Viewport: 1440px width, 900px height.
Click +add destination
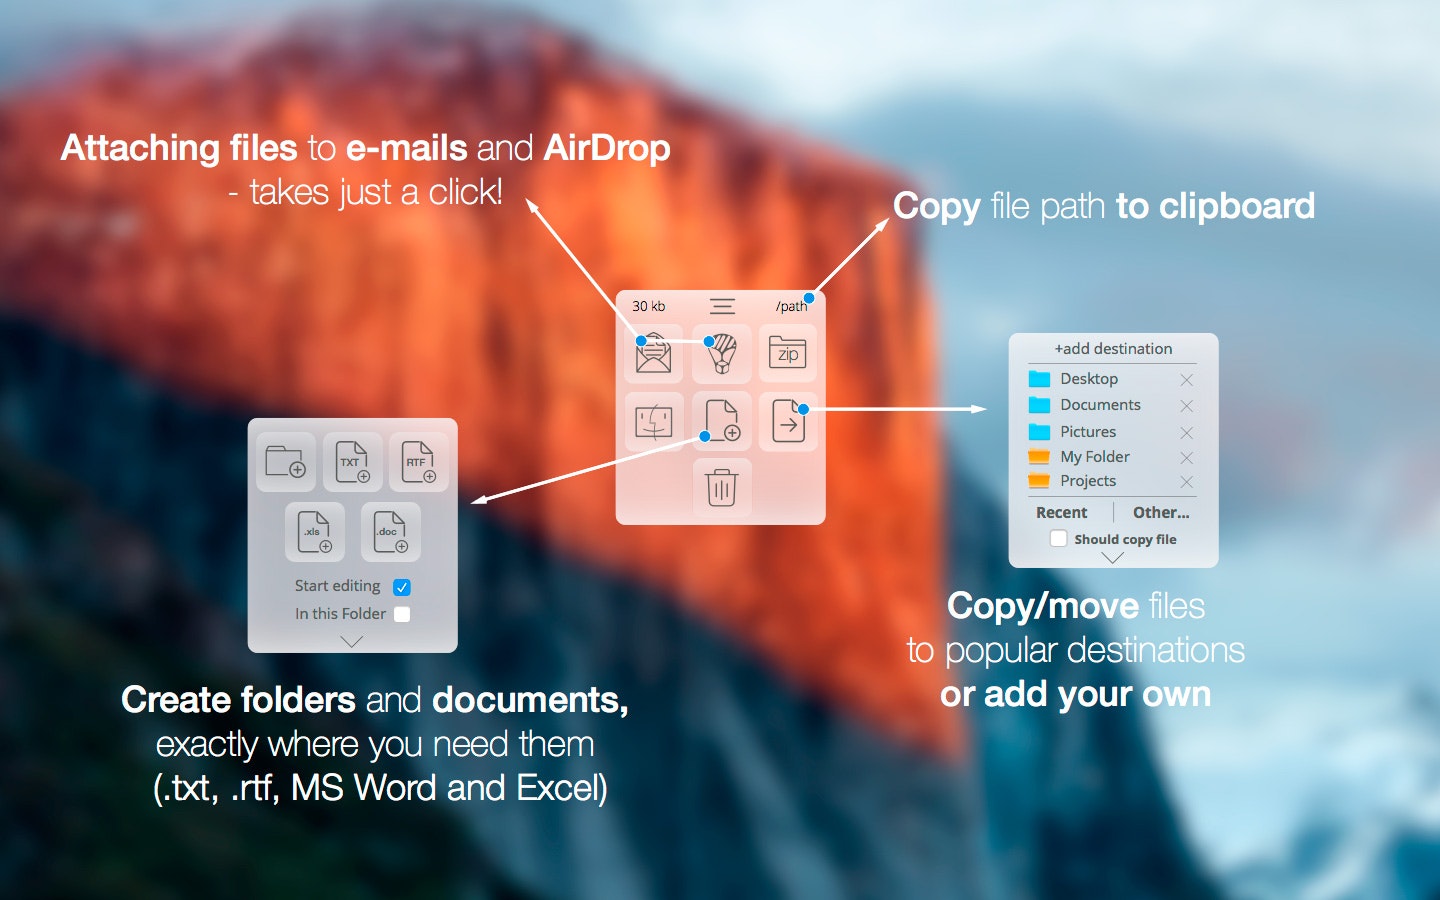tap(1113, 349)
